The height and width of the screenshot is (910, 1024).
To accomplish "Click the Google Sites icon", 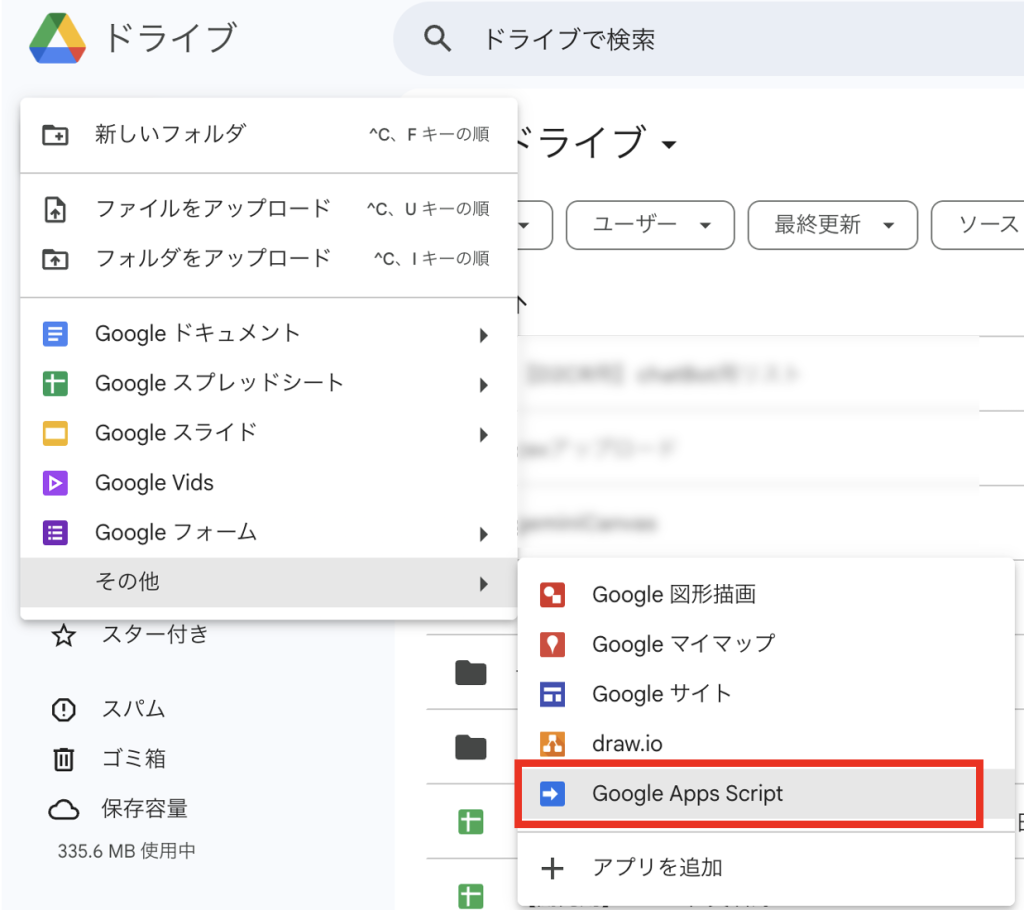I will [552, 694].
